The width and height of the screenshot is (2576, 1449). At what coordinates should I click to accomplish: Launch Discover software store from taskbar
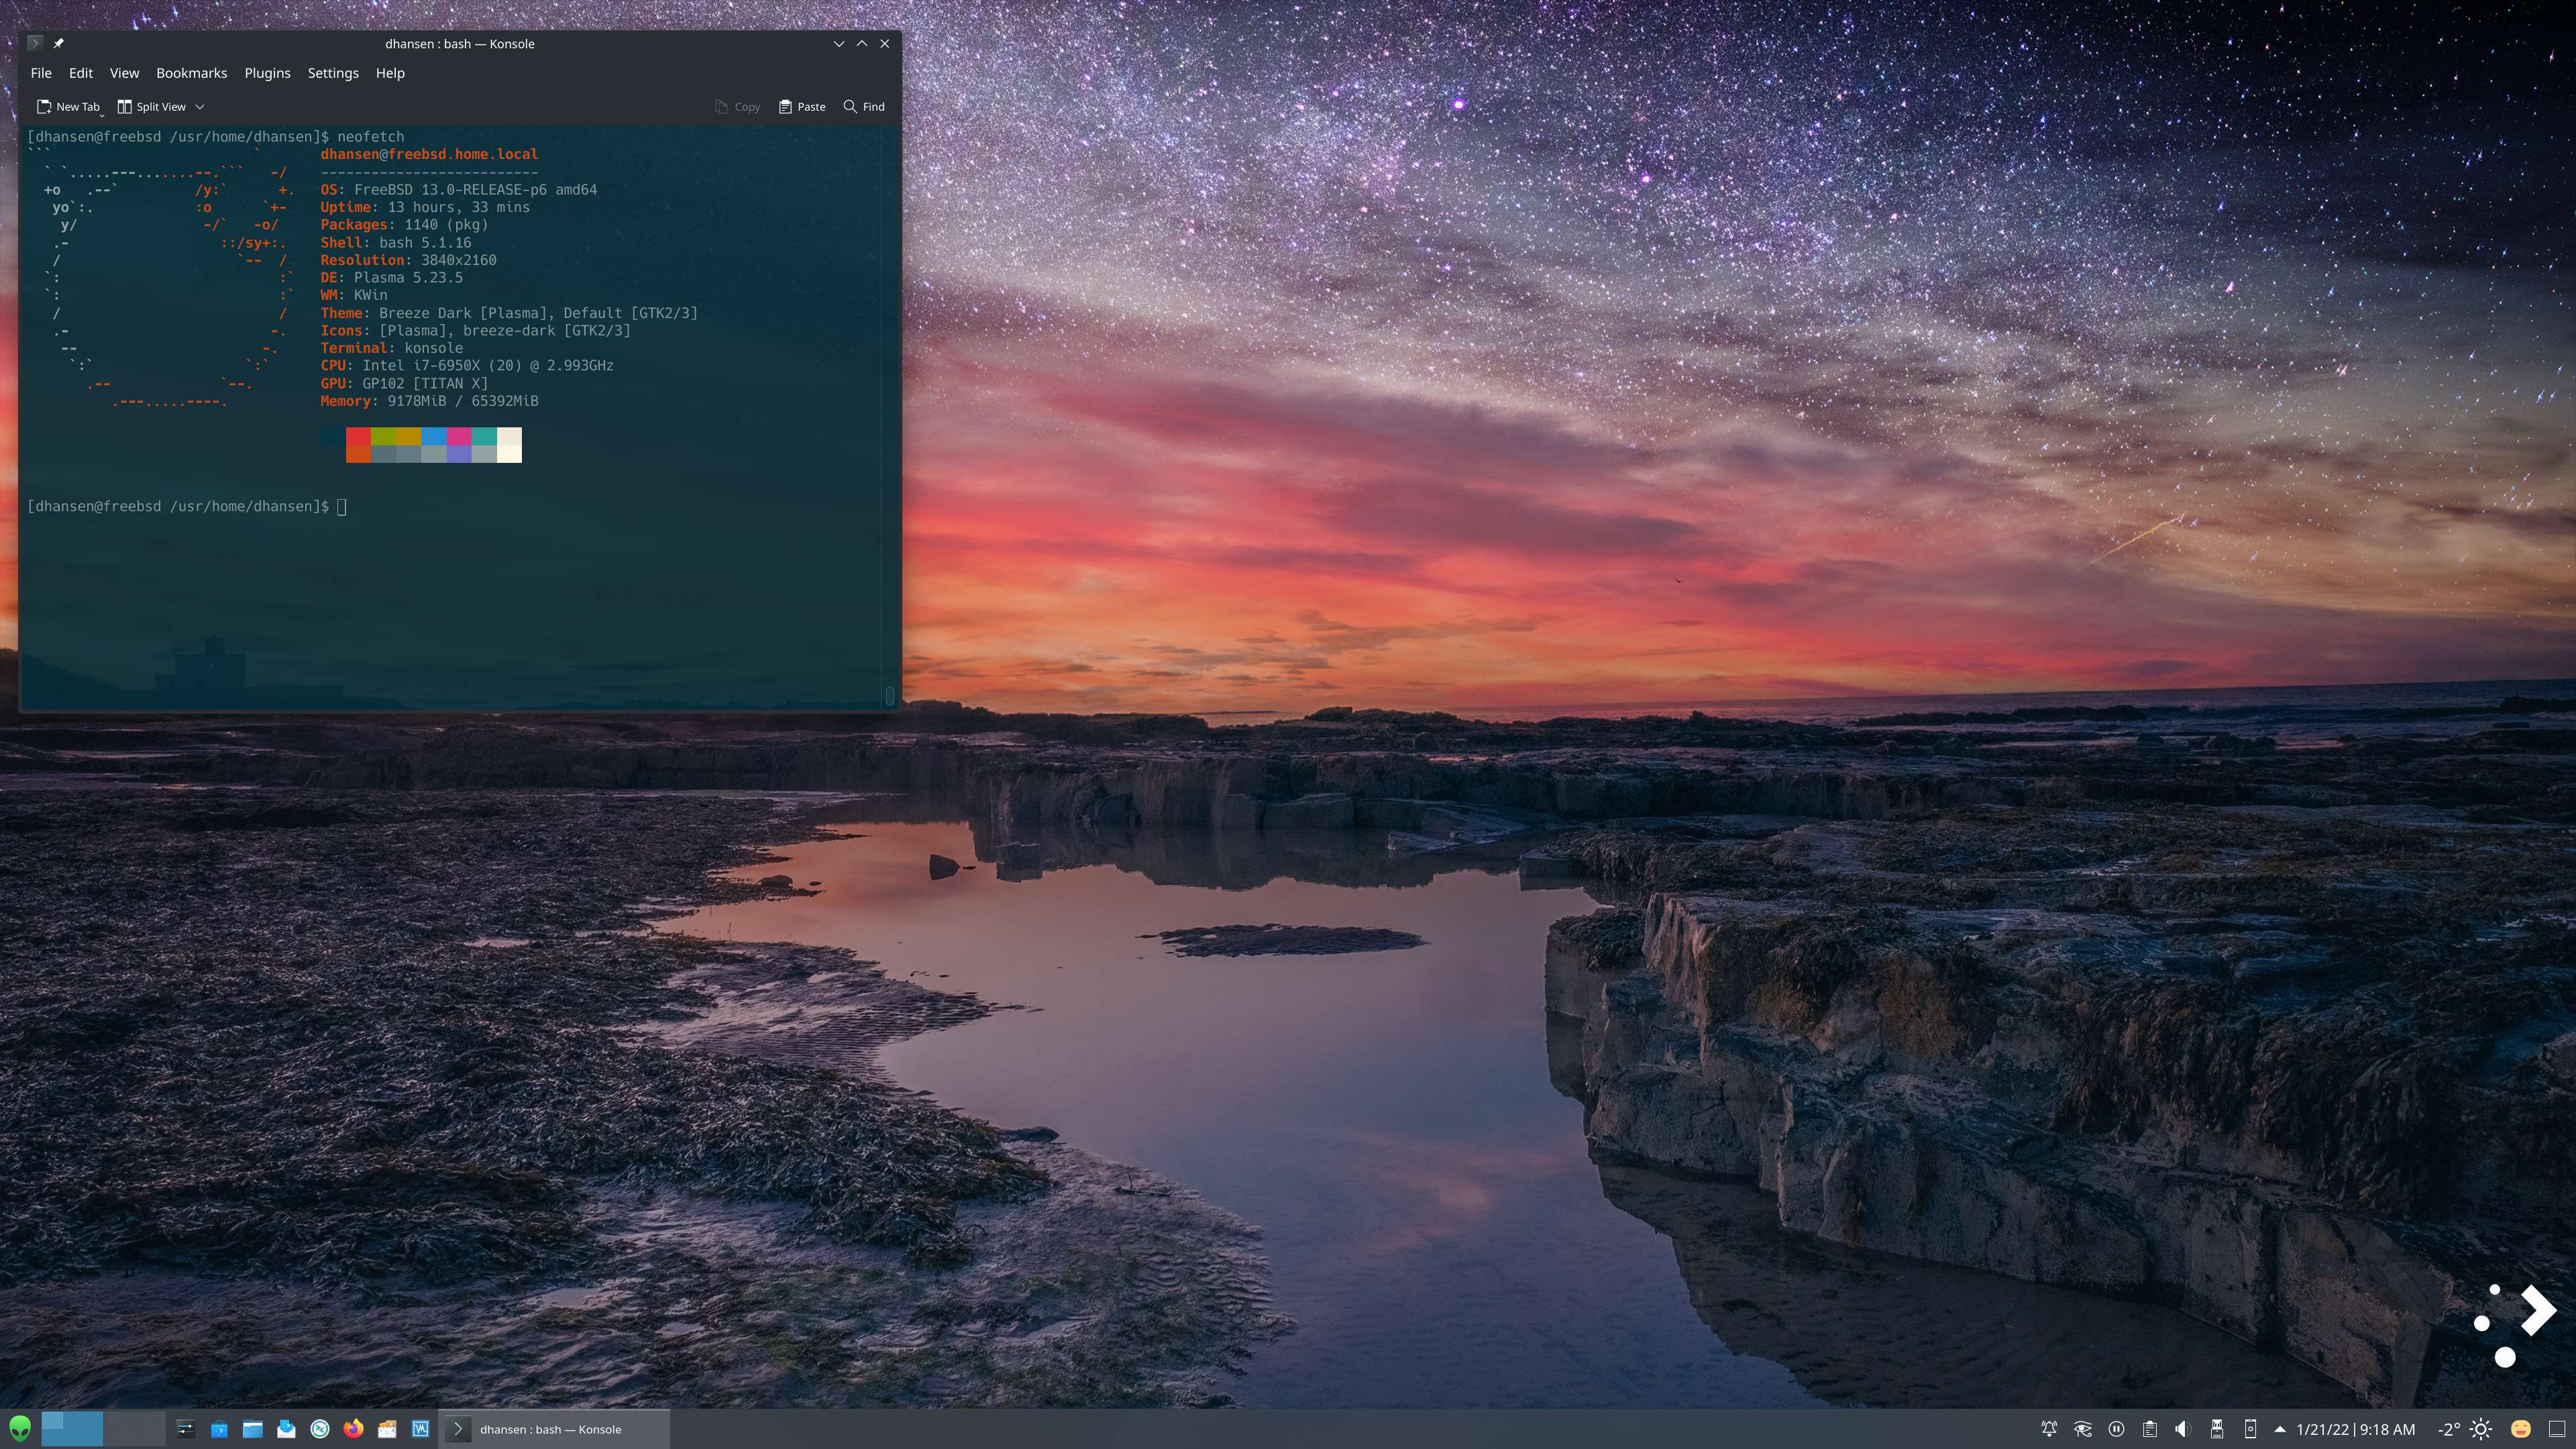coord(219,1429)
